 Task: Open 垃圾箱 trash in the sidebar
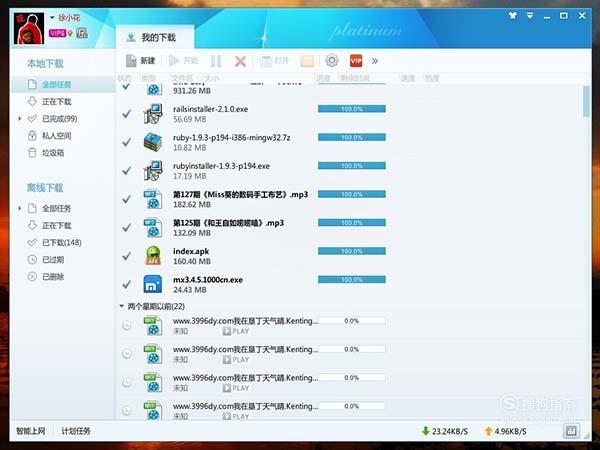pyautogui.click(x=55, y=153)
